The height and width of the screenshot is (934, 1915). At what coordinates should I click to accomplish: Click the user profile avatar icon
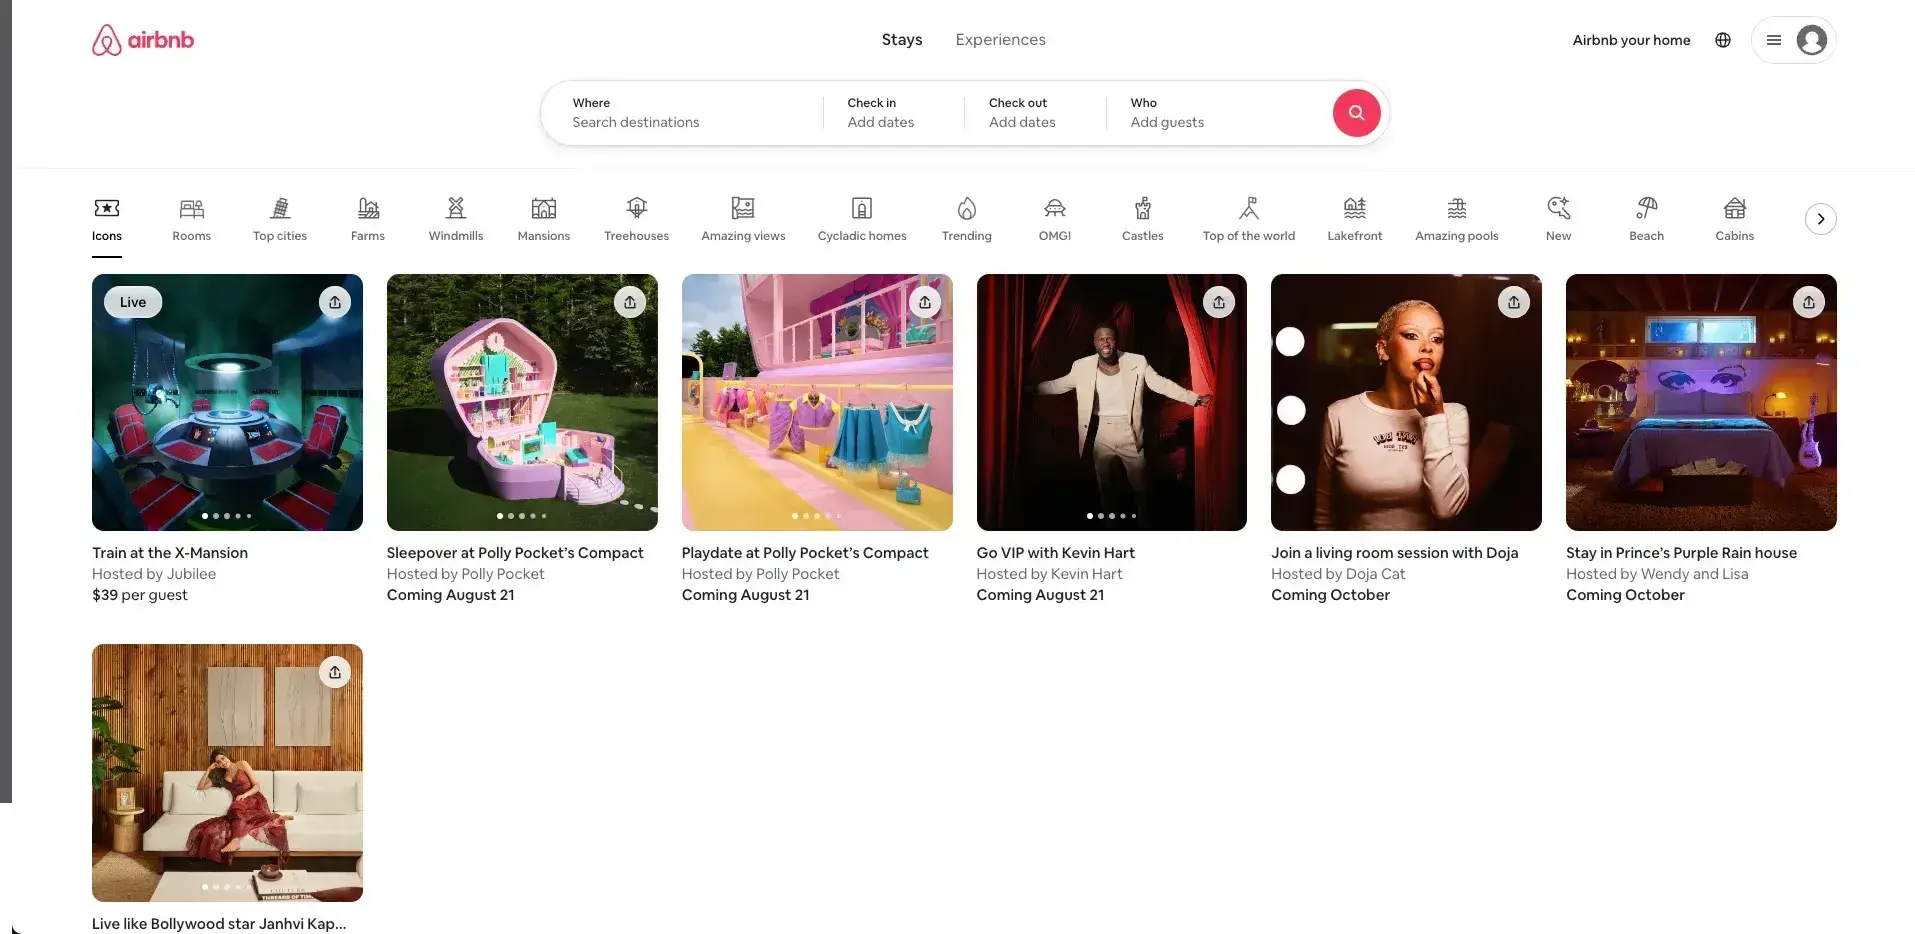pos(1811,40)
